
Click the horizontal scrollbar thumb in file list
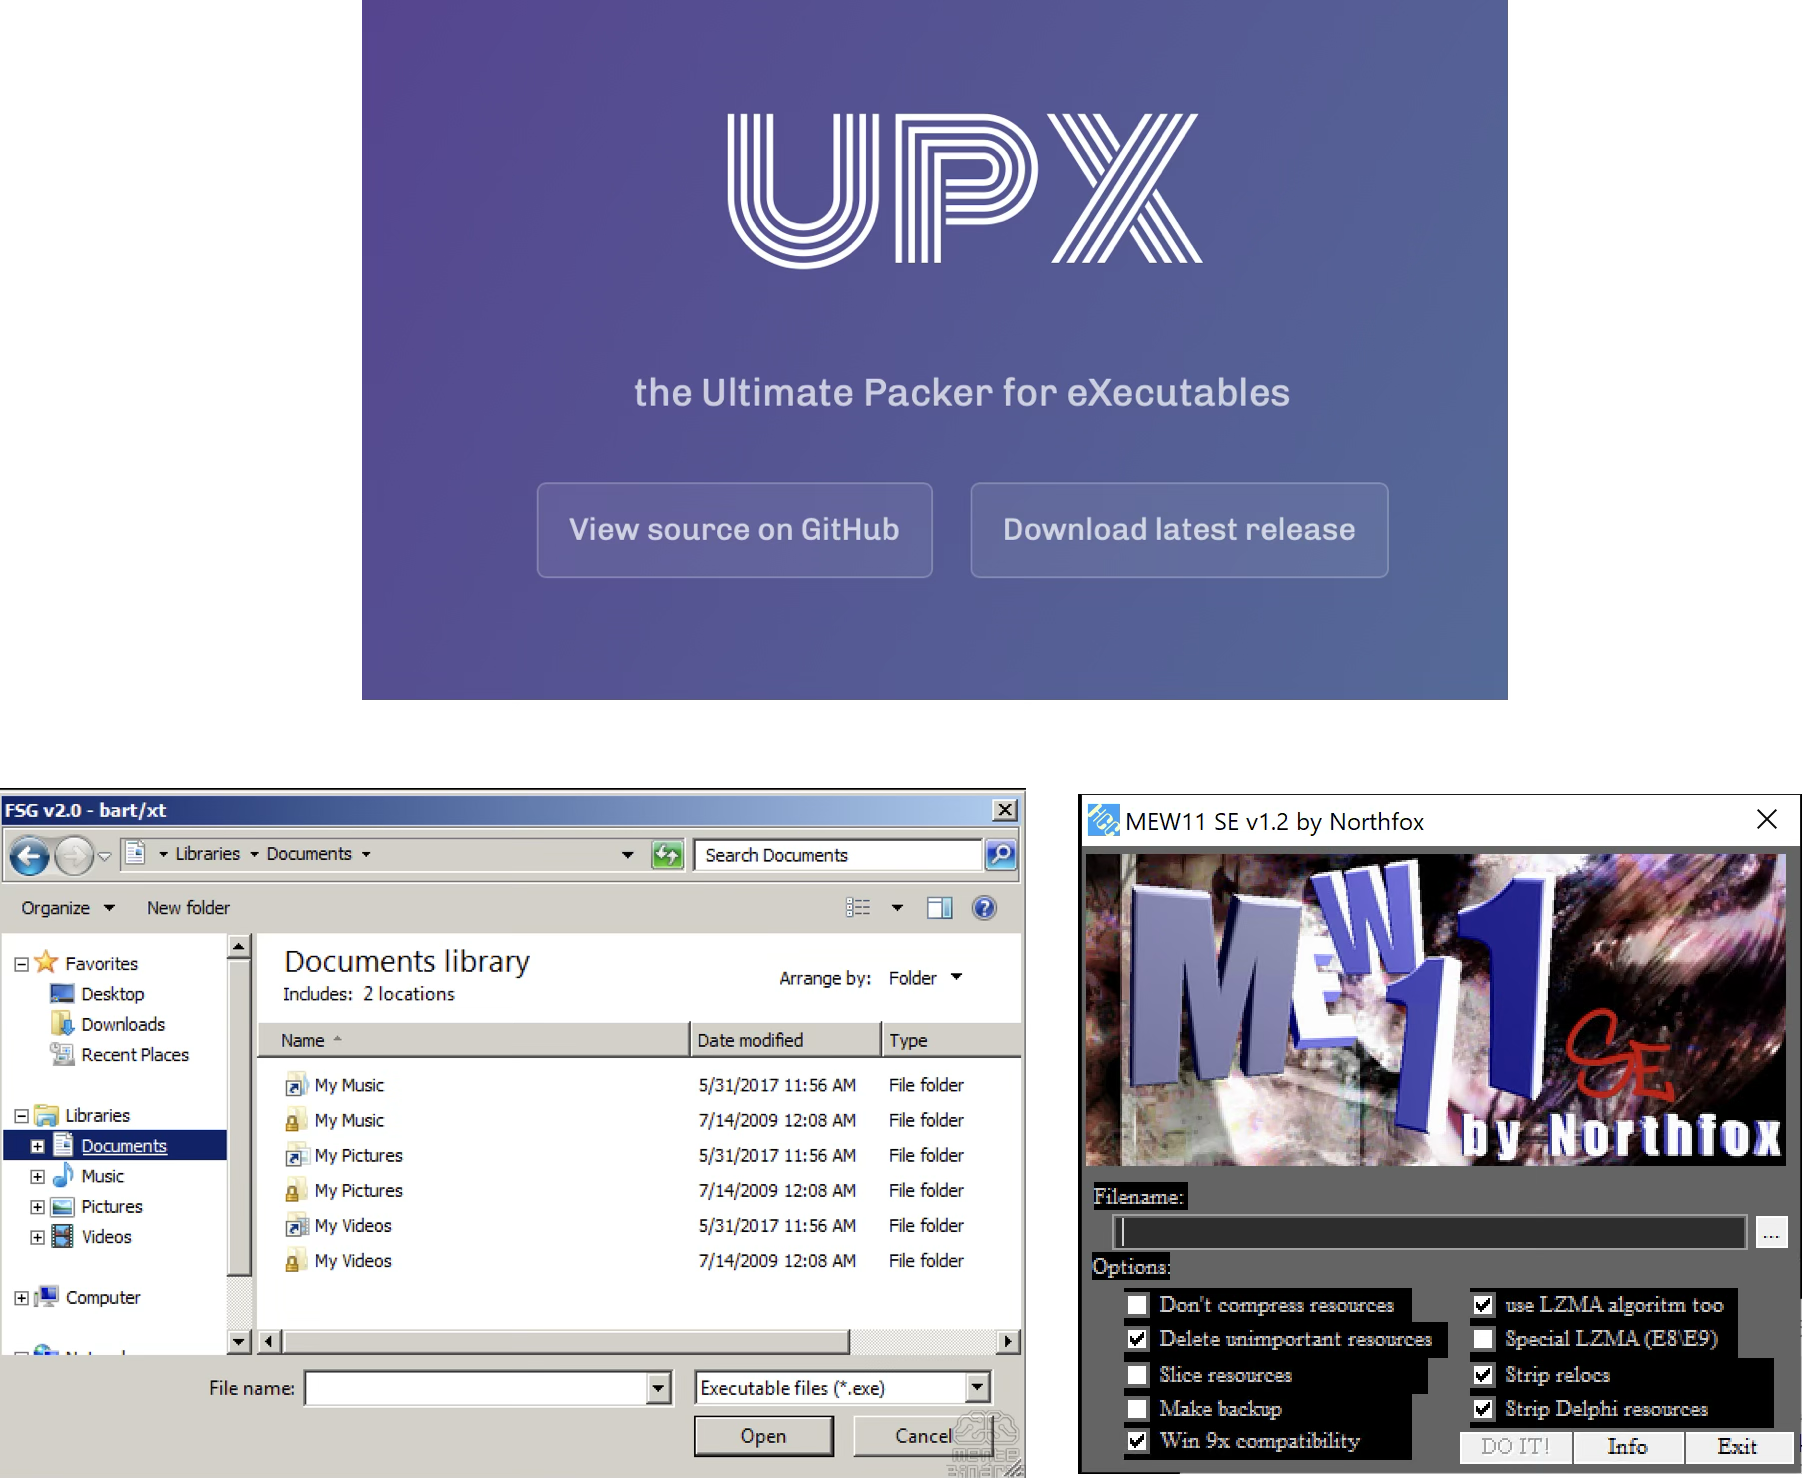click(x=566, y=1341)
